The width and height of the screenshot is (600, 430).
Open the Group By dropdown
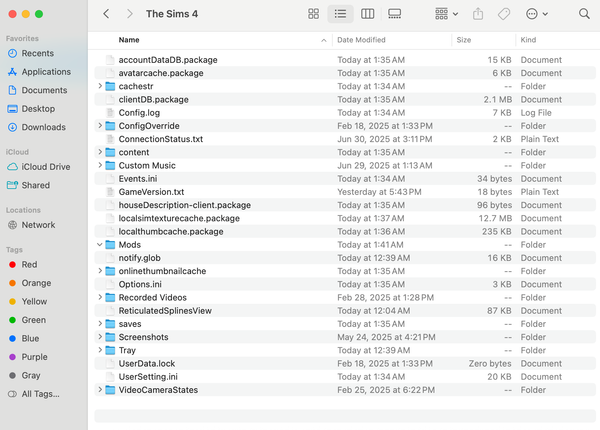coord(447,14)
